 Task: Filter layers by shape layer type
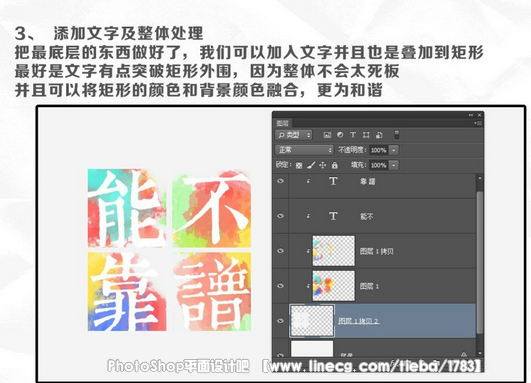(x=366, y=135)
